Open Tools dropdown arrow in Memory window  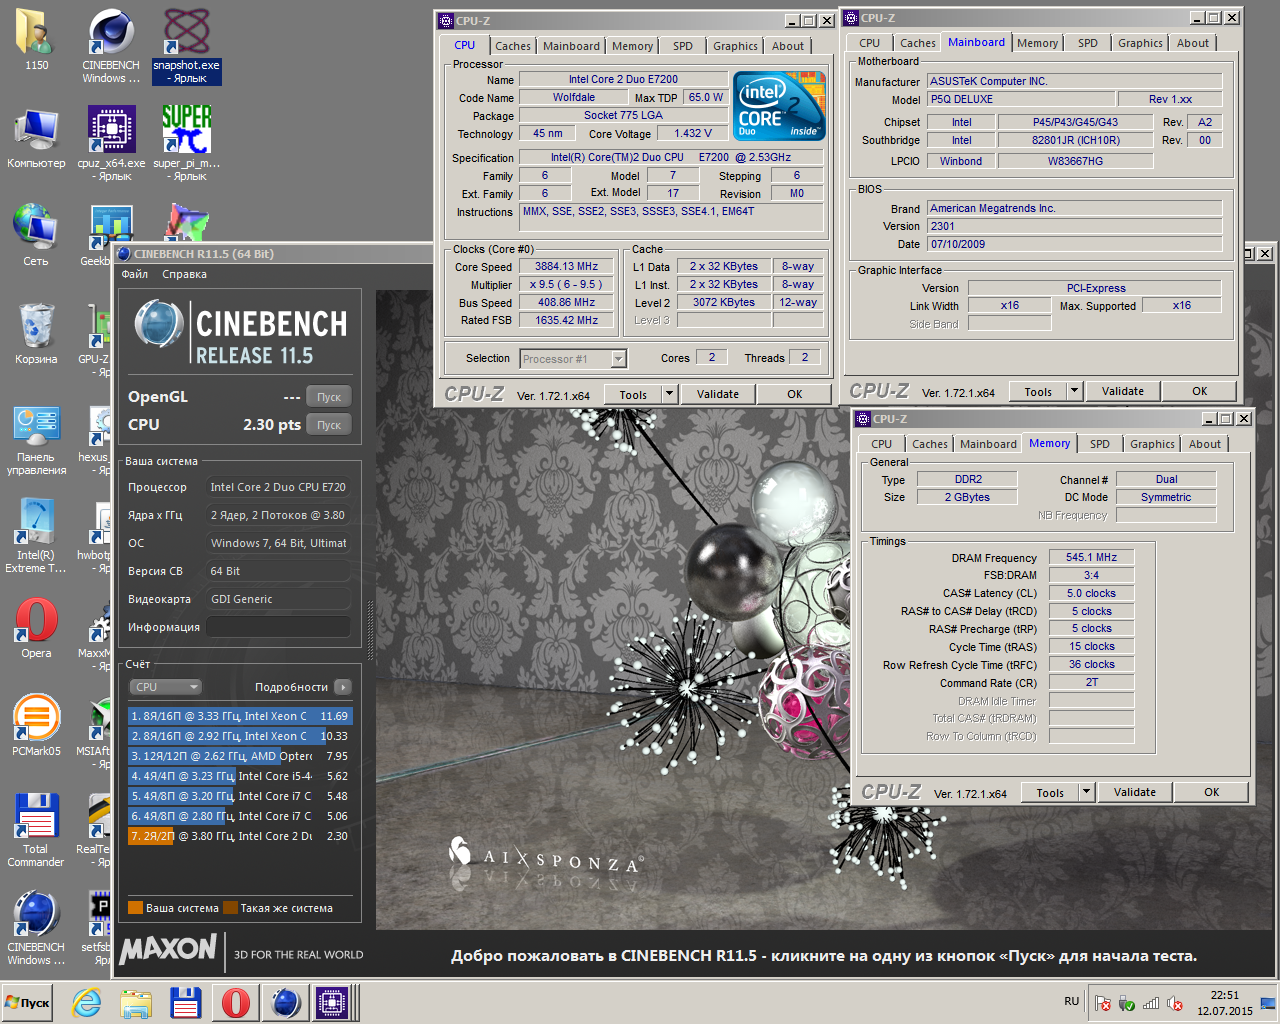(x=1087, y=792)
